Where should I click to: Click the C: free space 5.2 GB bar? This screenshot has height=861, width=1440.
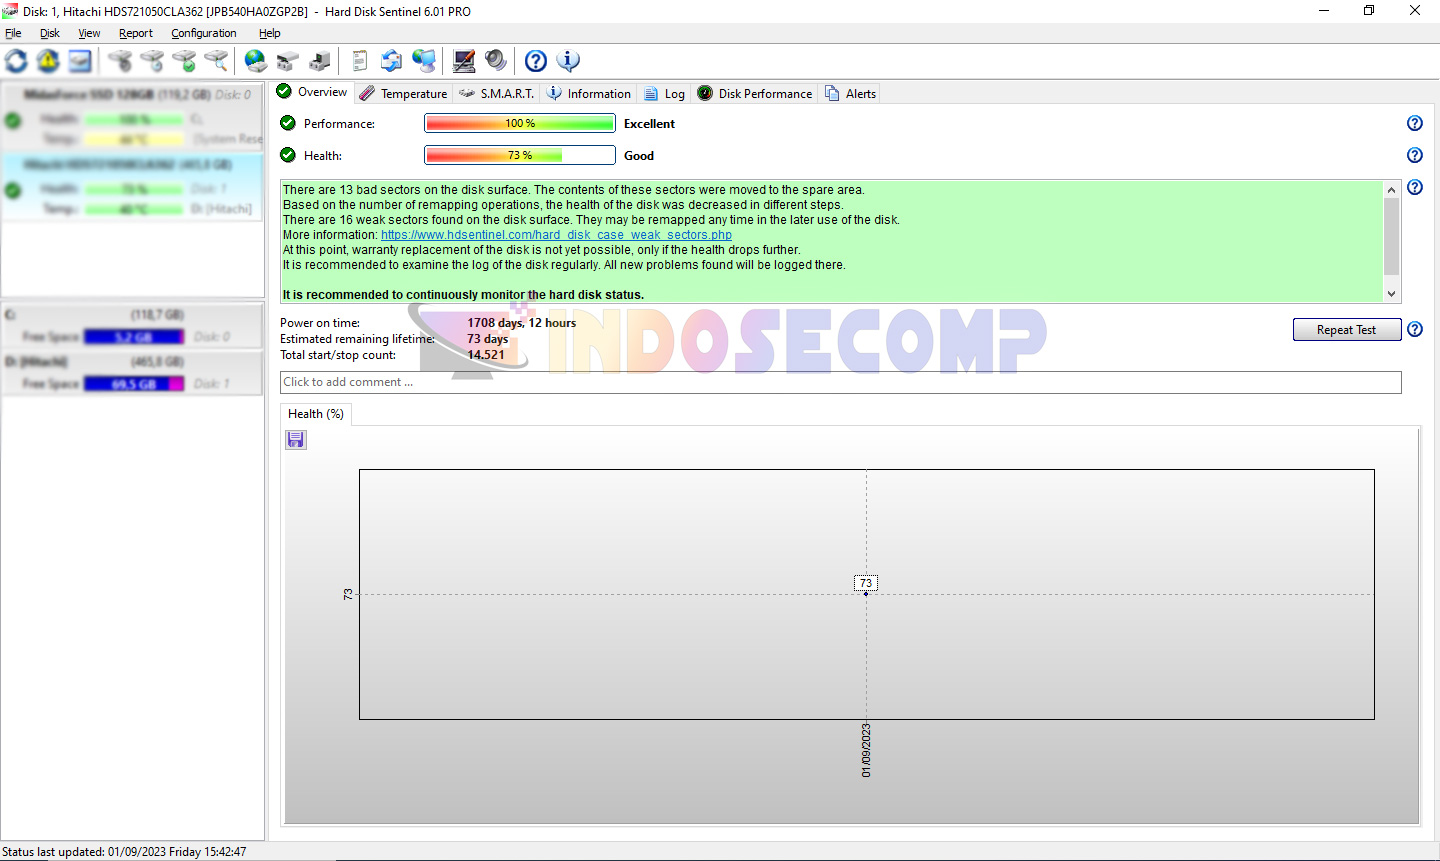[x=134, y=337]
